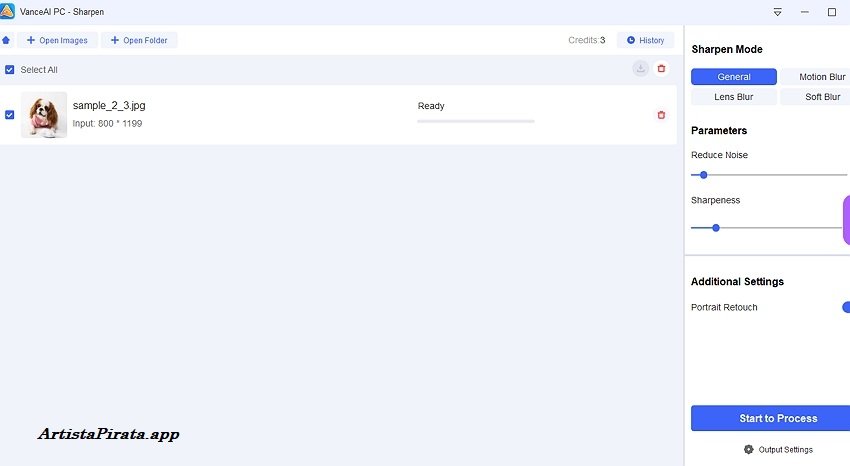Click the red trash icon beside Select All

[661, 68]
